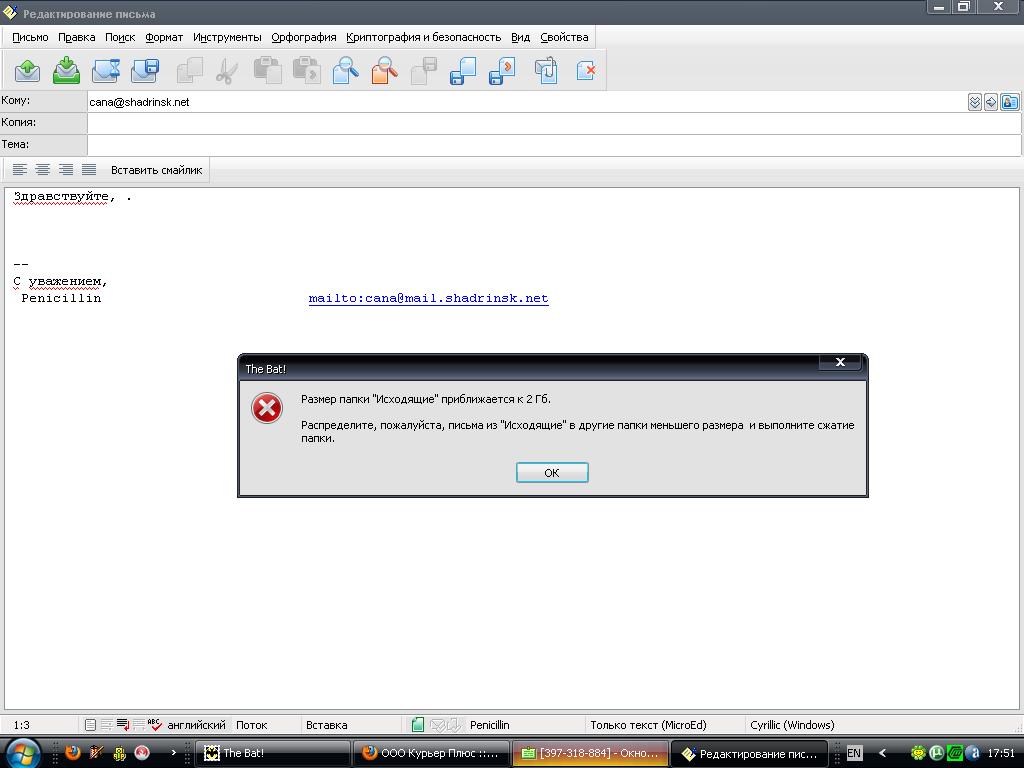Open the Письмо menu
1024x768 pixels.
pyautogui.click(x=30, y=37)
